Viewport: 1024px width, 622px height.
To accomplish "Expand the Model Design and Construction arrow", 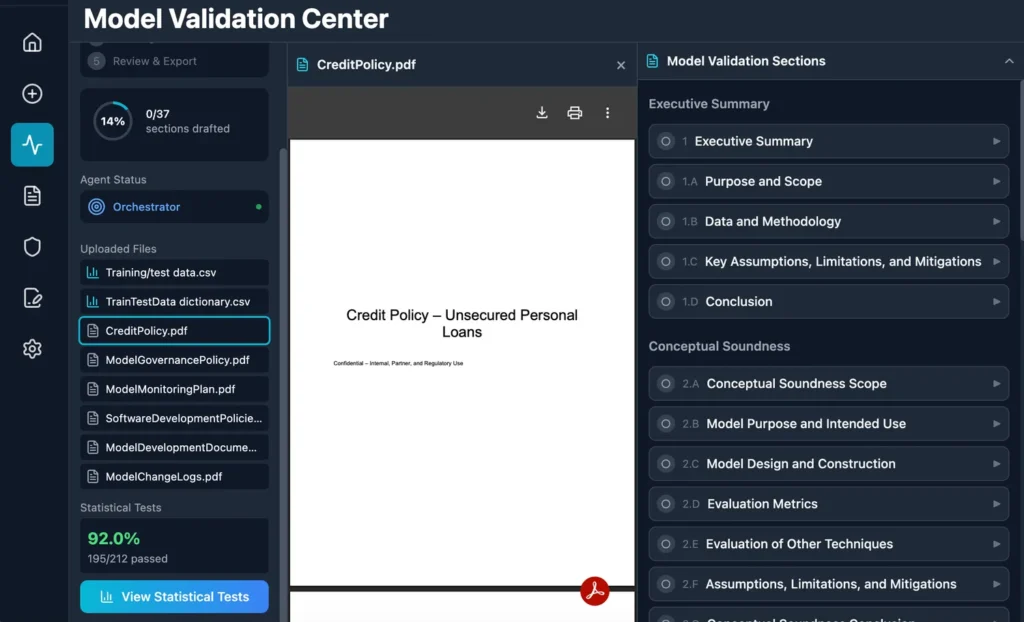I will 996,464.
